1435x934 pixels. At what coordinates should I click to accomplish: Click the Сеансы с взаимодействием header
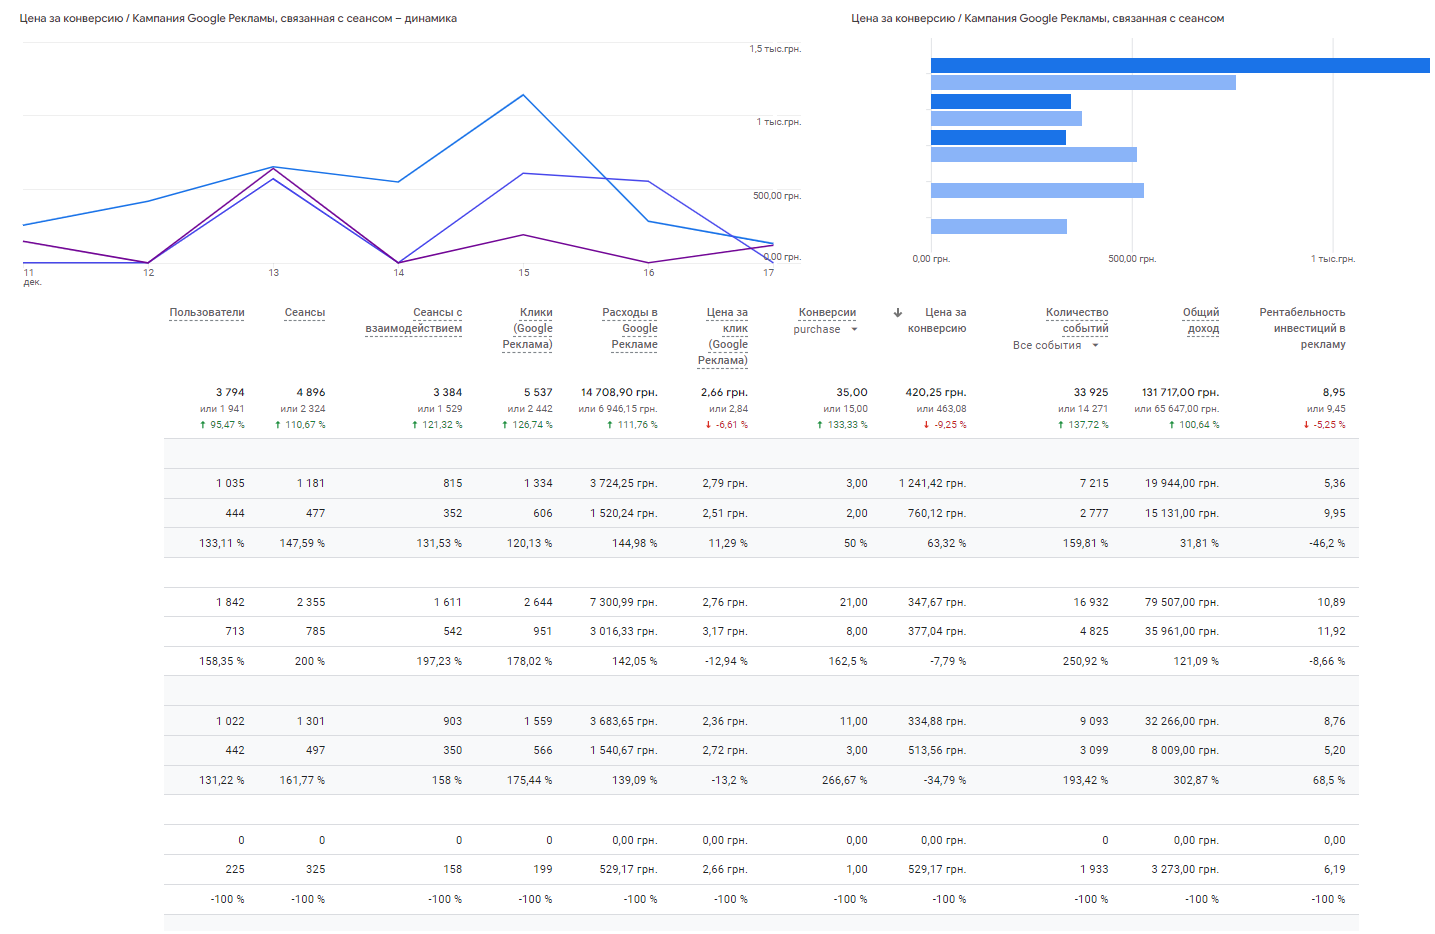coord(414,321)
